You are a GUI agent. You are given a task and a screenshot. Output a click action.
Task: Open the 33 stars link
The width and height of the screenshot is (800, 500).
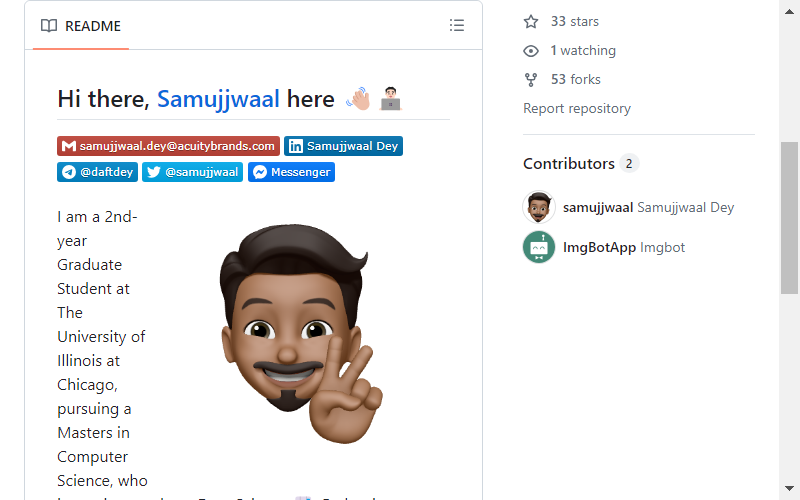[x=574, y=21]
